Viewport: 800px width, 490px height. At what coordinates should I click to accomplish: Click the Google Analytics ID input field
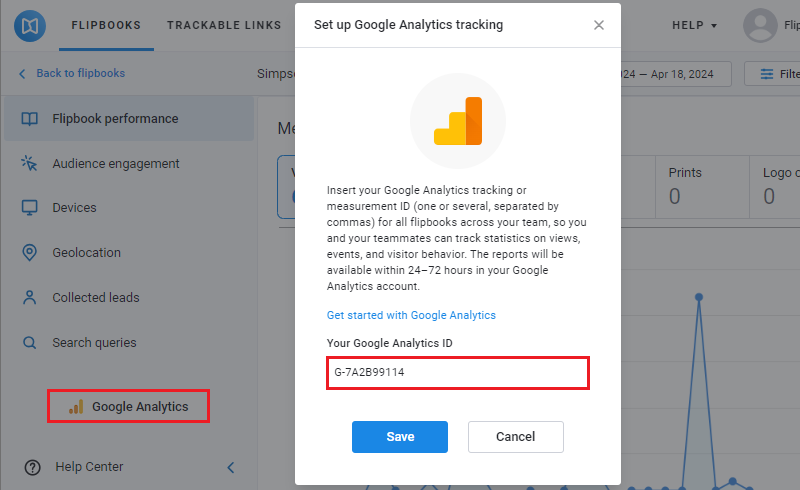458,373
